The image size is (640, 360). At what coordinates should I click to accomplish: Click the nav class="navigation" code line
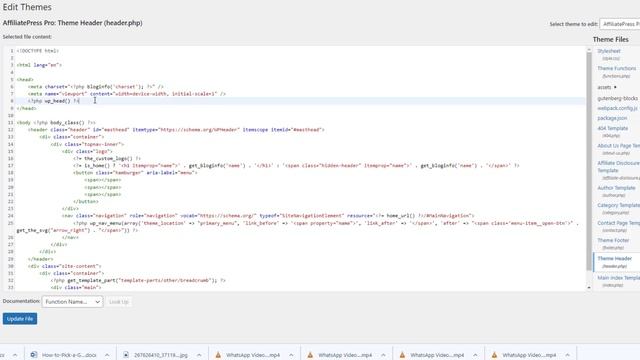click(268, 216)
